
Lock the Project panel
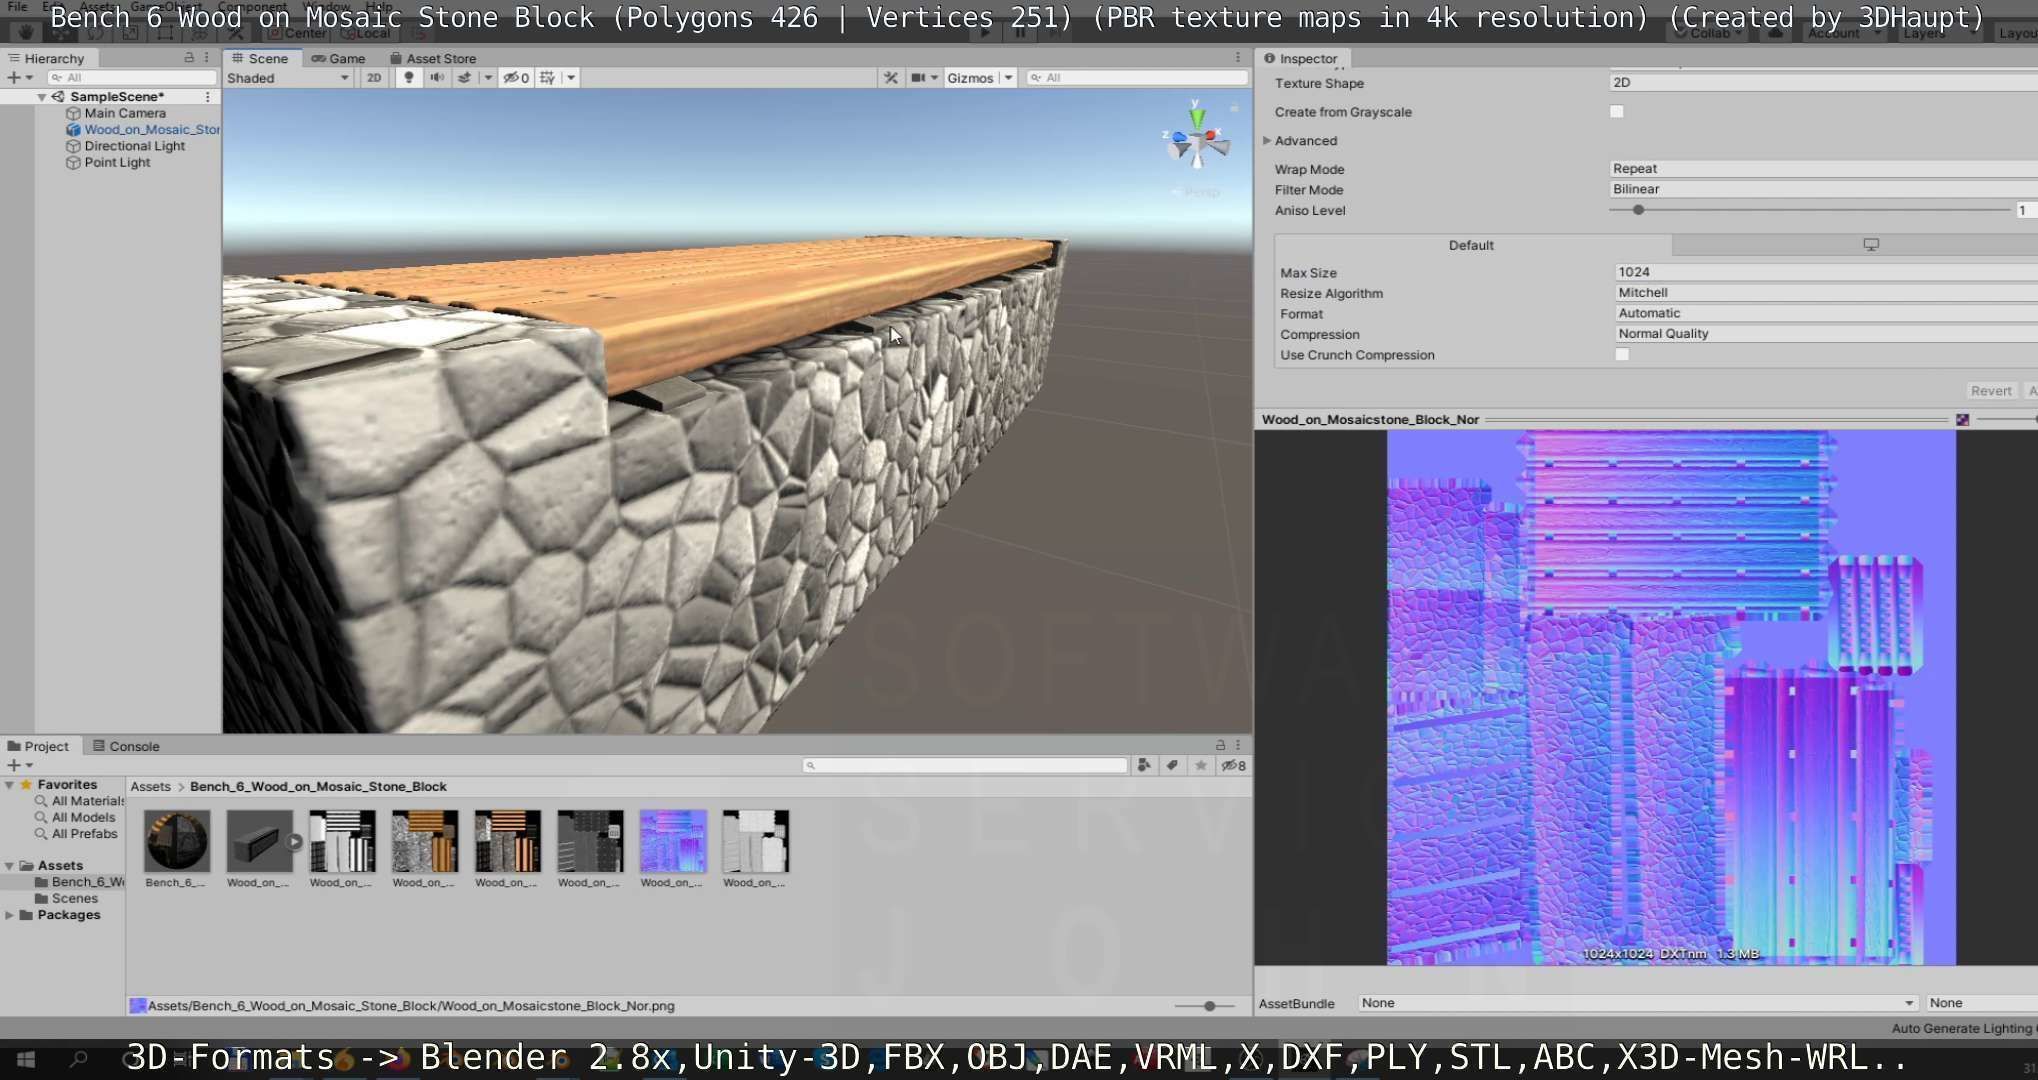1220,745
